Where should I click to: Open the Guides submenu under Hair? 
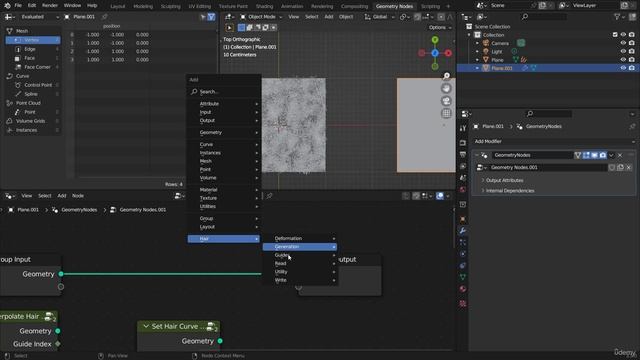300,255
